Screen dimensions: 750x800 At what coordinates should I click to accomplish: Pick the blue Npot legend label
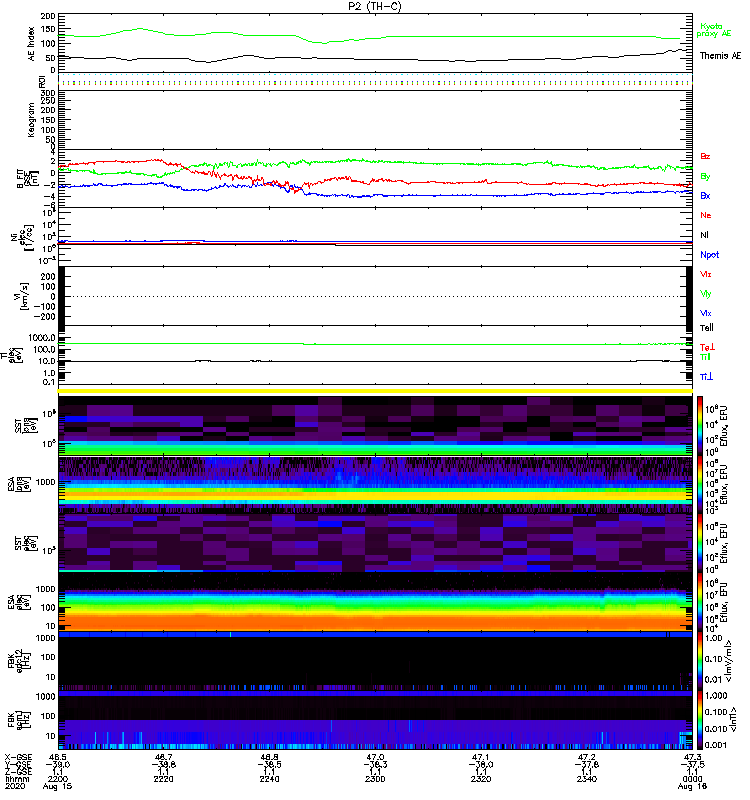[709, 255]
